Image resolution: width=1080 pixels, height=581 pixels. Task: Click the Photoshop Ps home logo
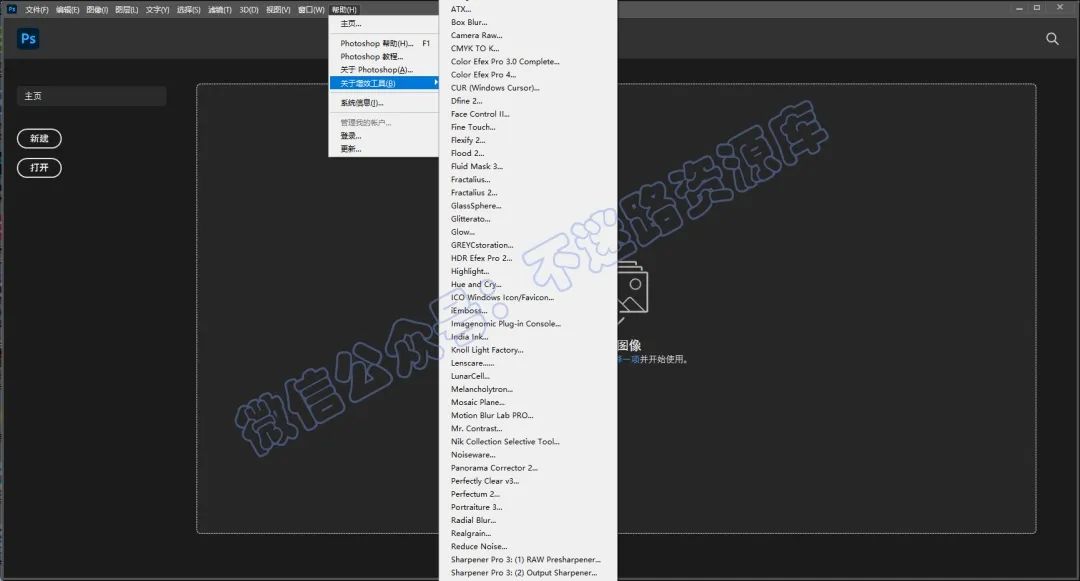tap(28, 39)
